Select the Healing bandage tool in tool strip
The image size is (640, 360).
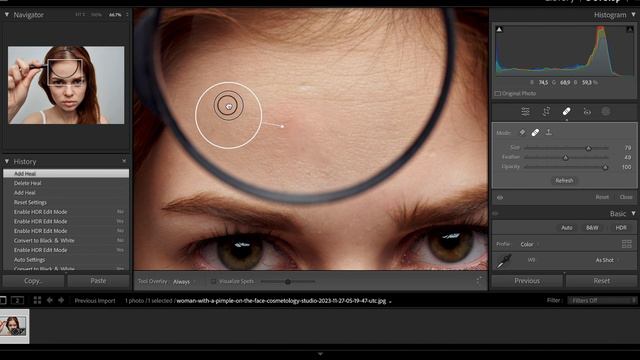click(x=566, y=111)
